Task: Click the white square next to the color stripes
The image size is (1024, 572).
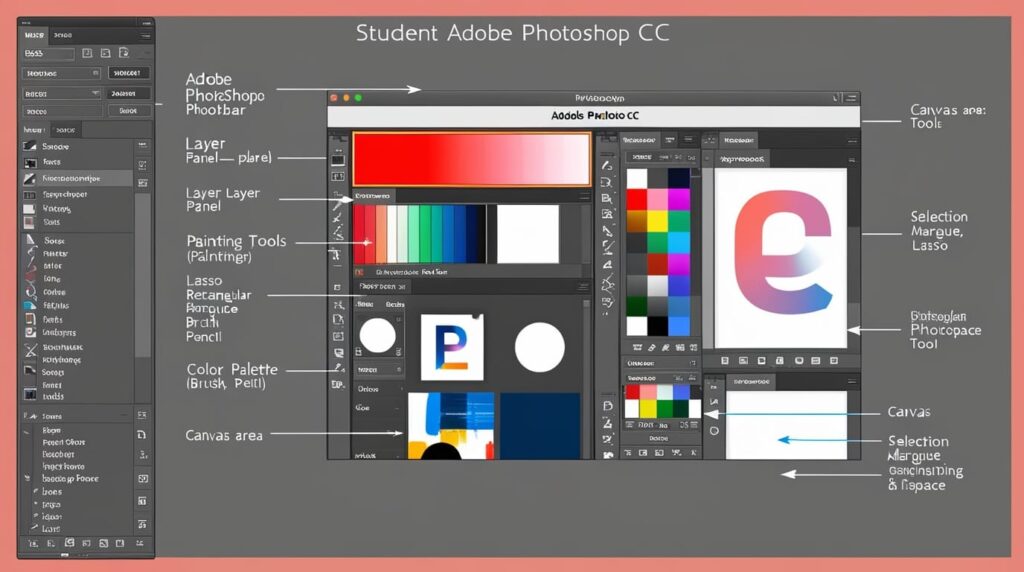Action: click(x=528, y=234)
